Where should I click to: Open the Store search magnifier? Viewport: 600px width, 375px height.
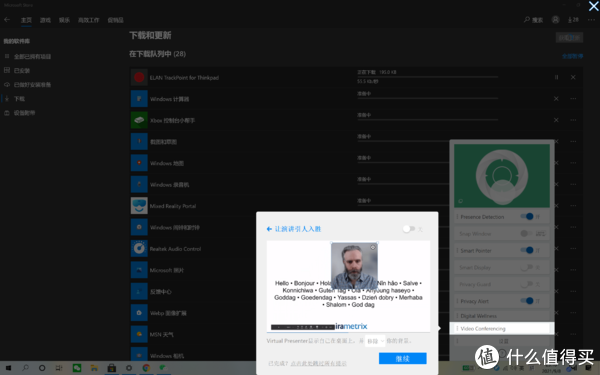[527, 20]
